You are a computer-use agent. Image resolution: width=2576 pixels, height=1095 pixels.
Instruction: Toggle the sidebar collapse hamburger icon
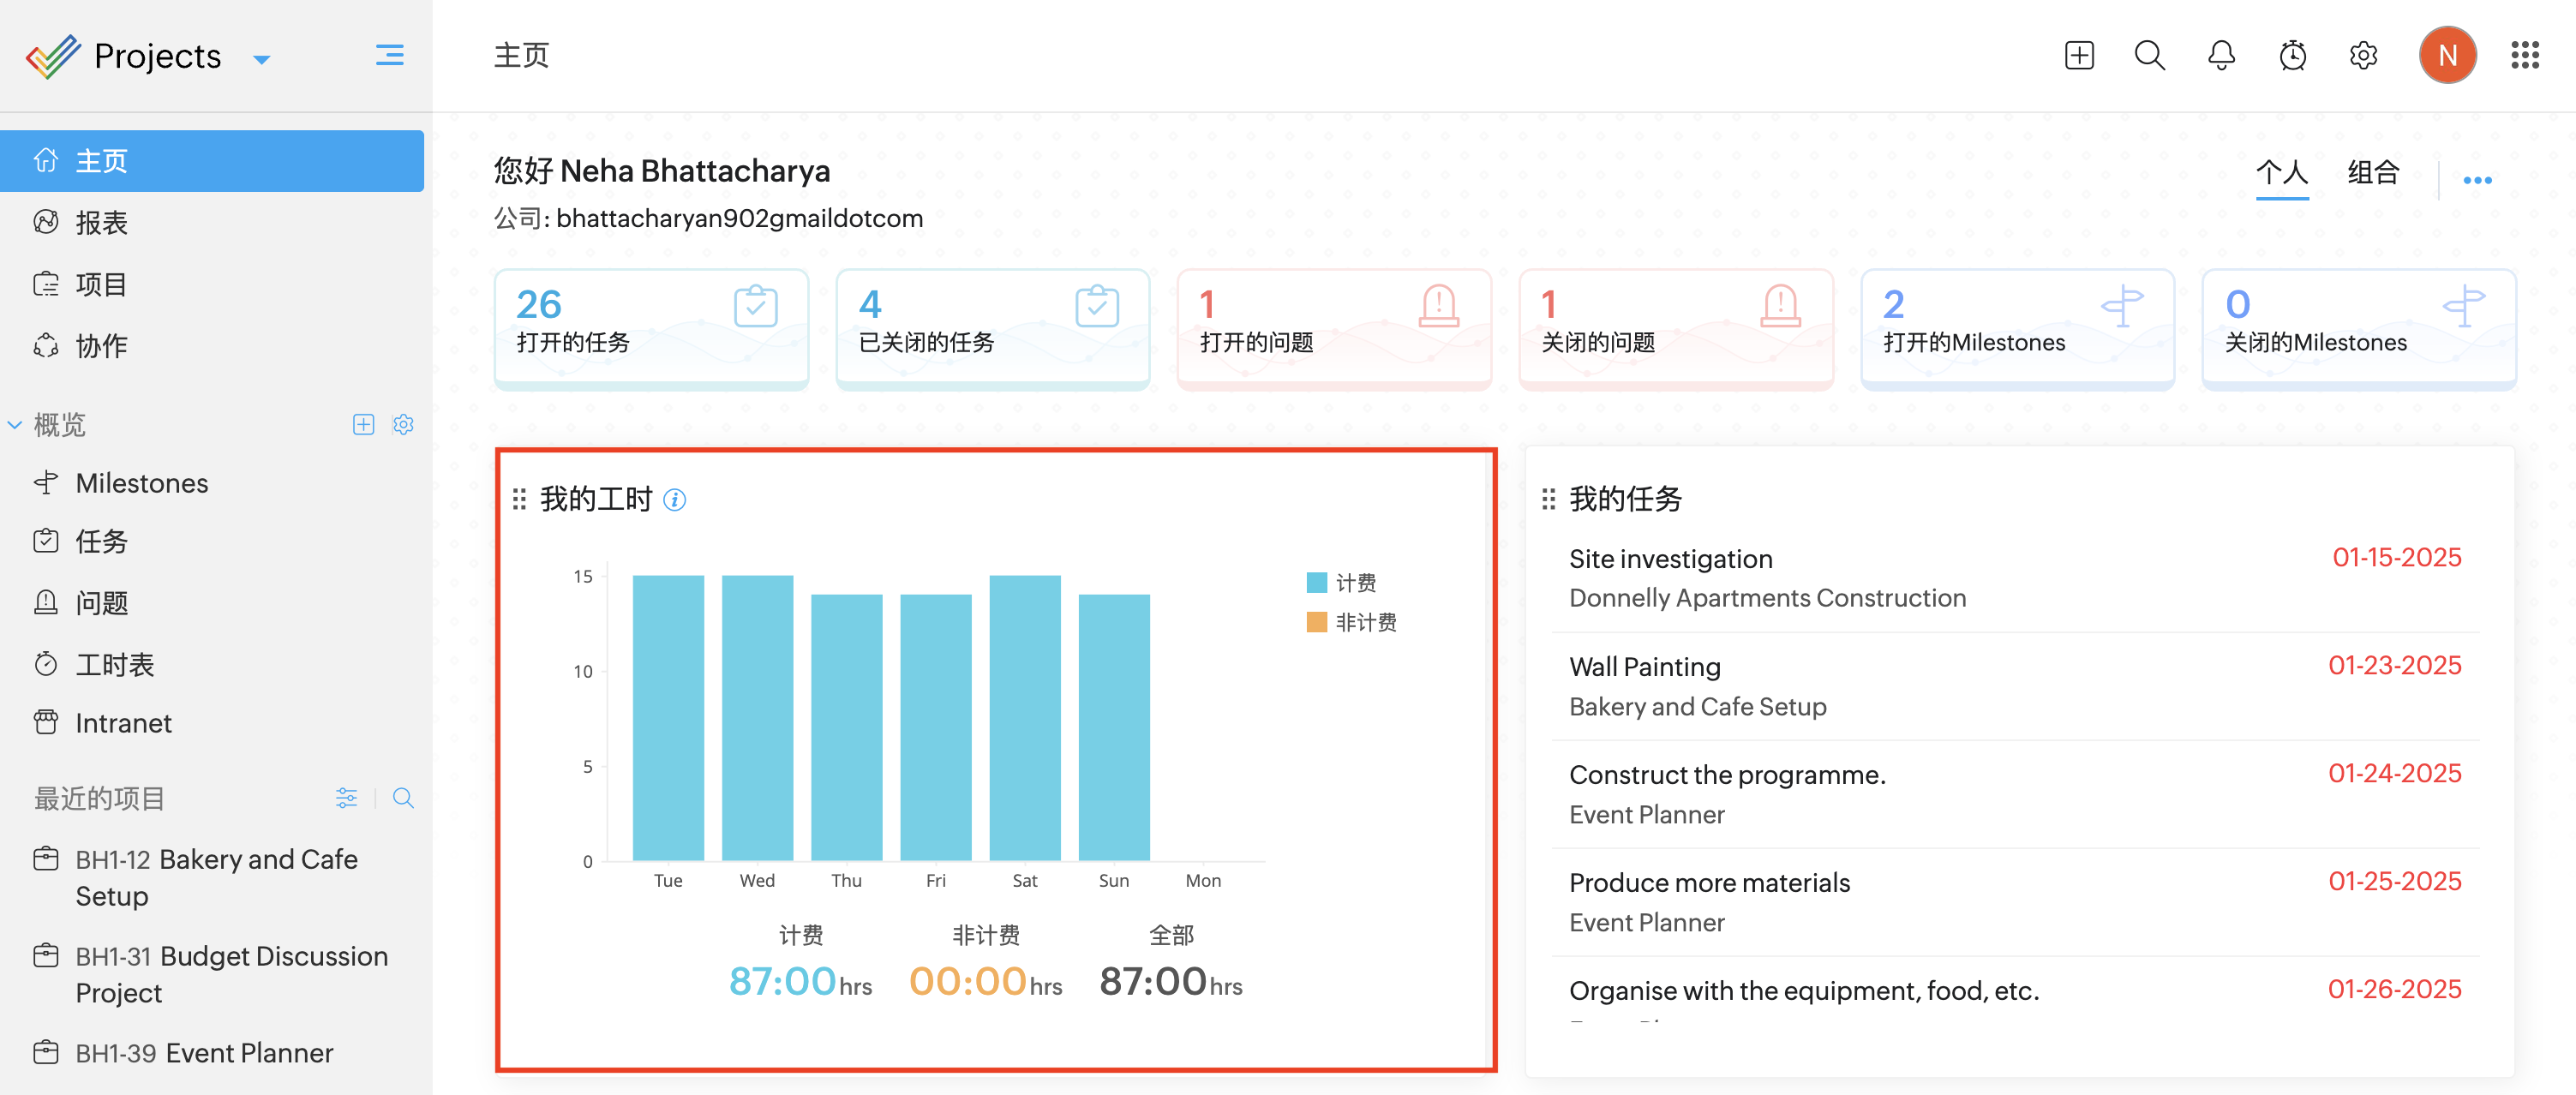[389, 55]
